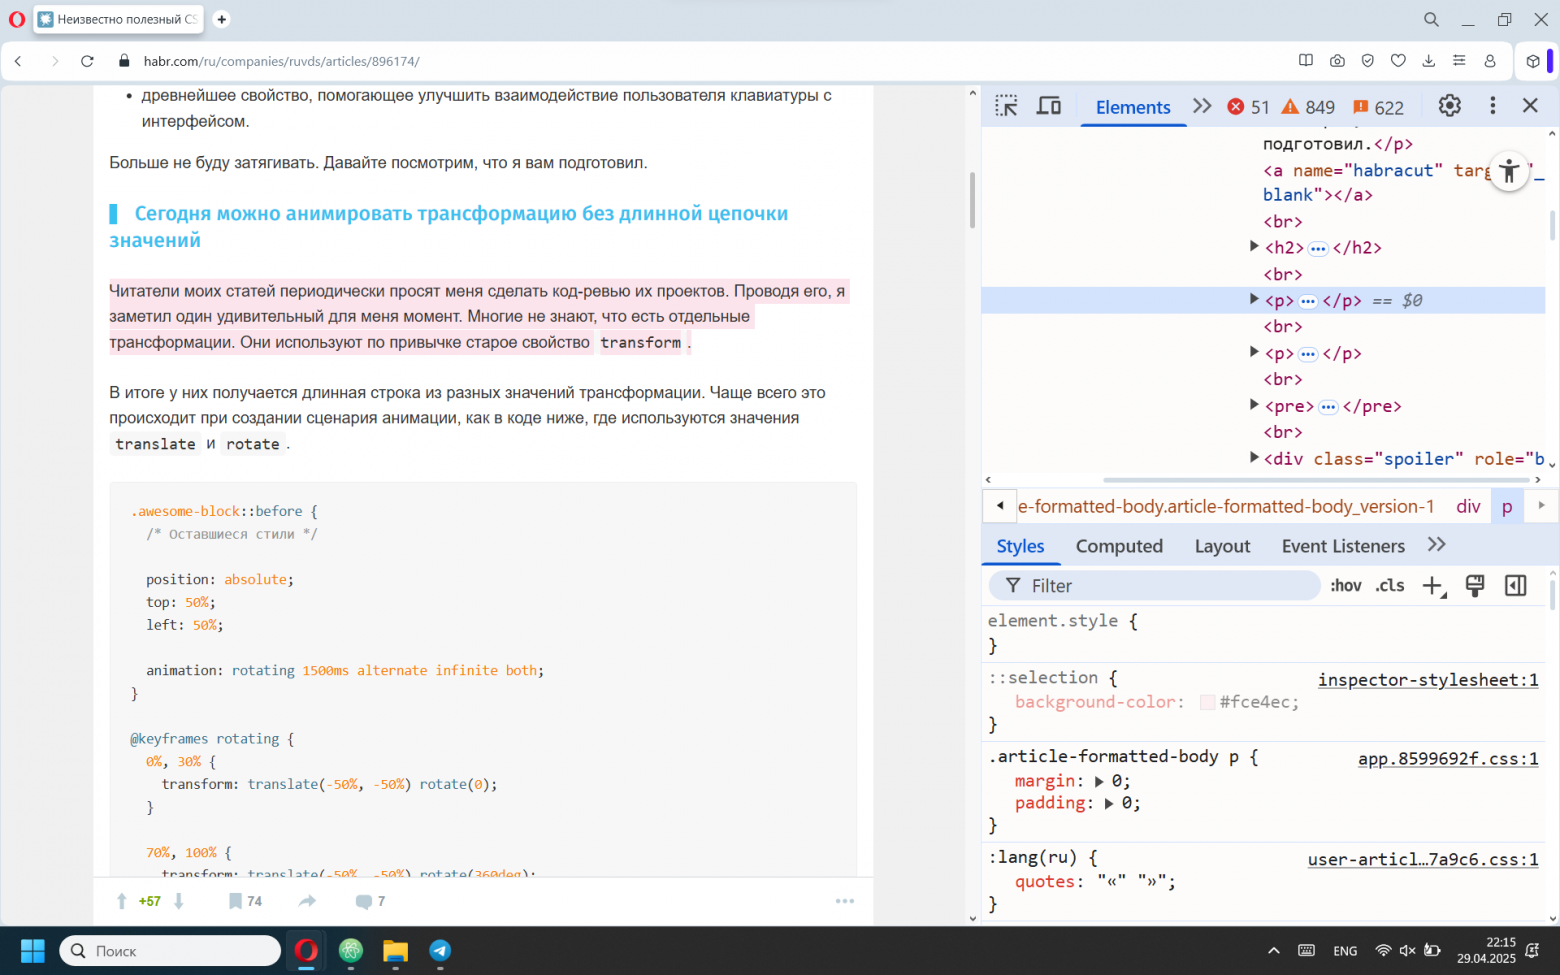Bookmark the article using the bookmark icon
The image size is (1560, 975).
tap(235, 901)
